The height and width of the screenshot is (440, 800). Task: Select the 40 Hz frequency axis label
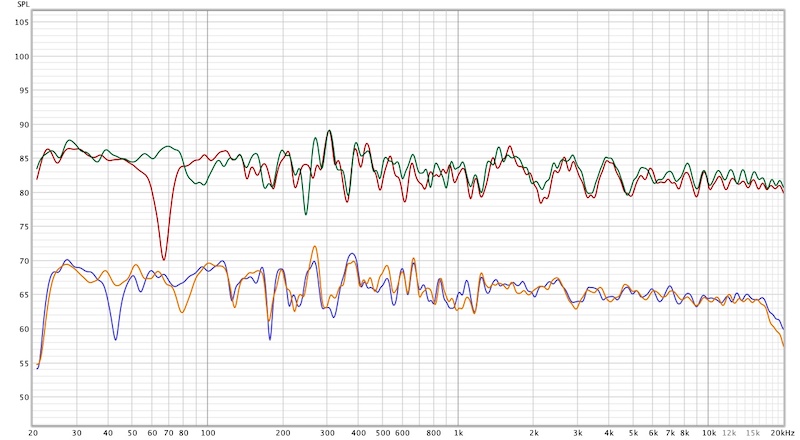[x=108, y=433]
